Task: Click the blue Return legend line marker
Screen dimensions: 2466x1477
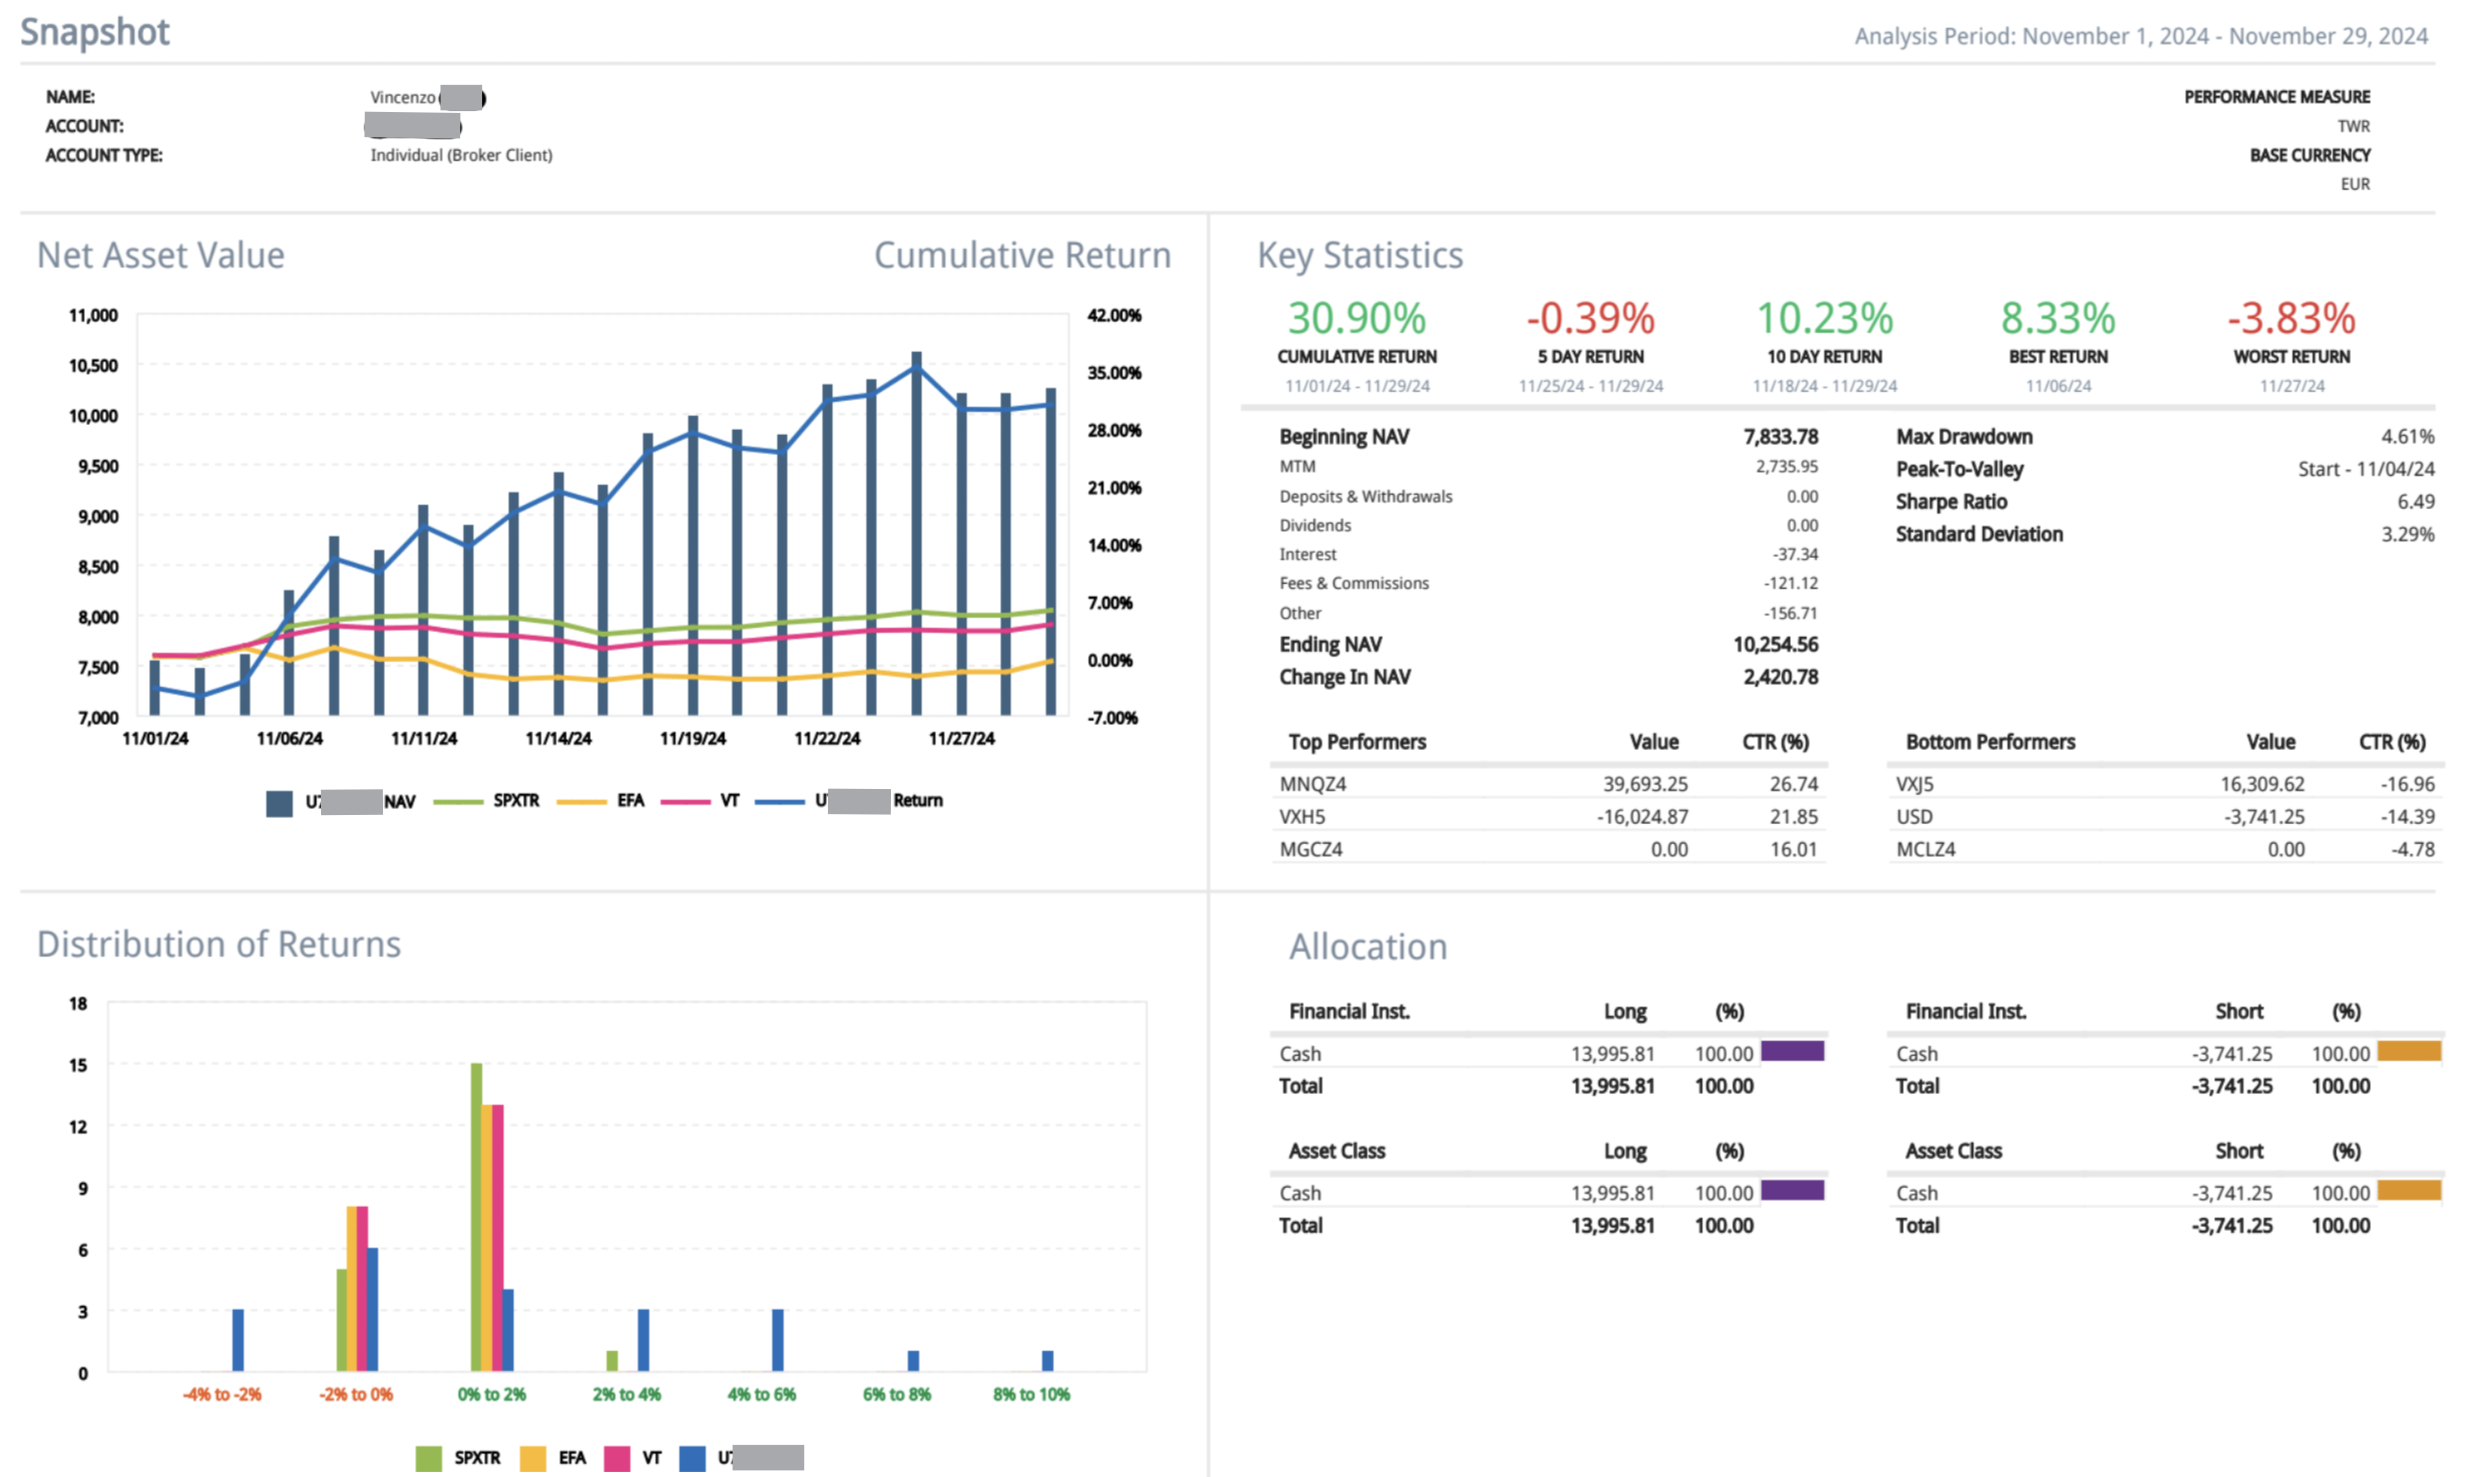Action: [x=779, y=802]
